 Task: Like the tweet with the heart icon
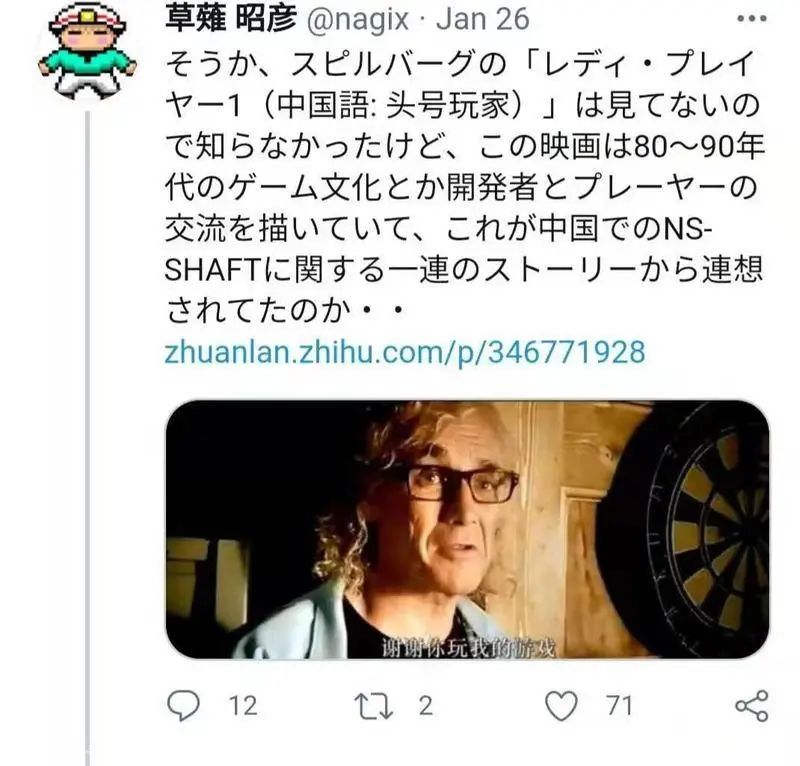pos(562,706)
